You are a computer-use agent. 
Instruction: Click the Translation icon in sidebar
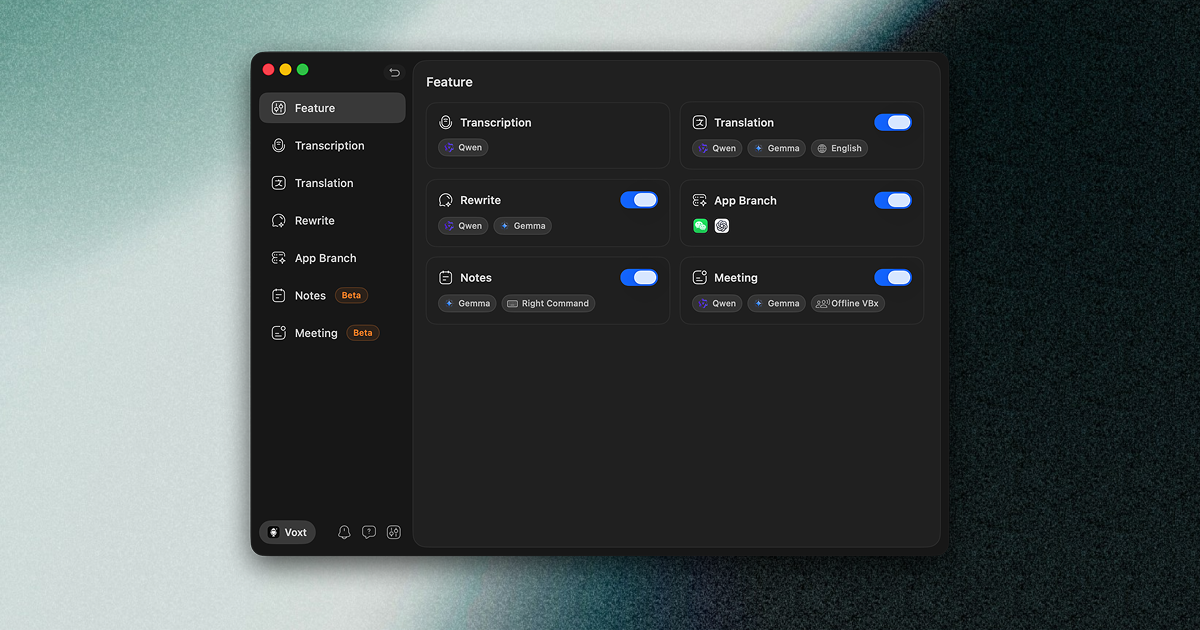click(279, 183)
